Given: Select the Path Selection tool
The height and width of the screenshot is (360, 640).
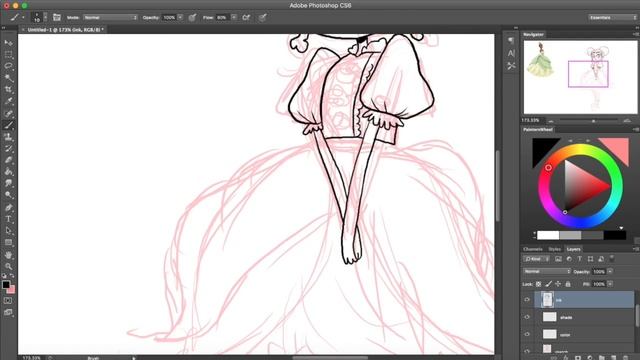Looking at the screenshot, I should click(x=8, y=231).
